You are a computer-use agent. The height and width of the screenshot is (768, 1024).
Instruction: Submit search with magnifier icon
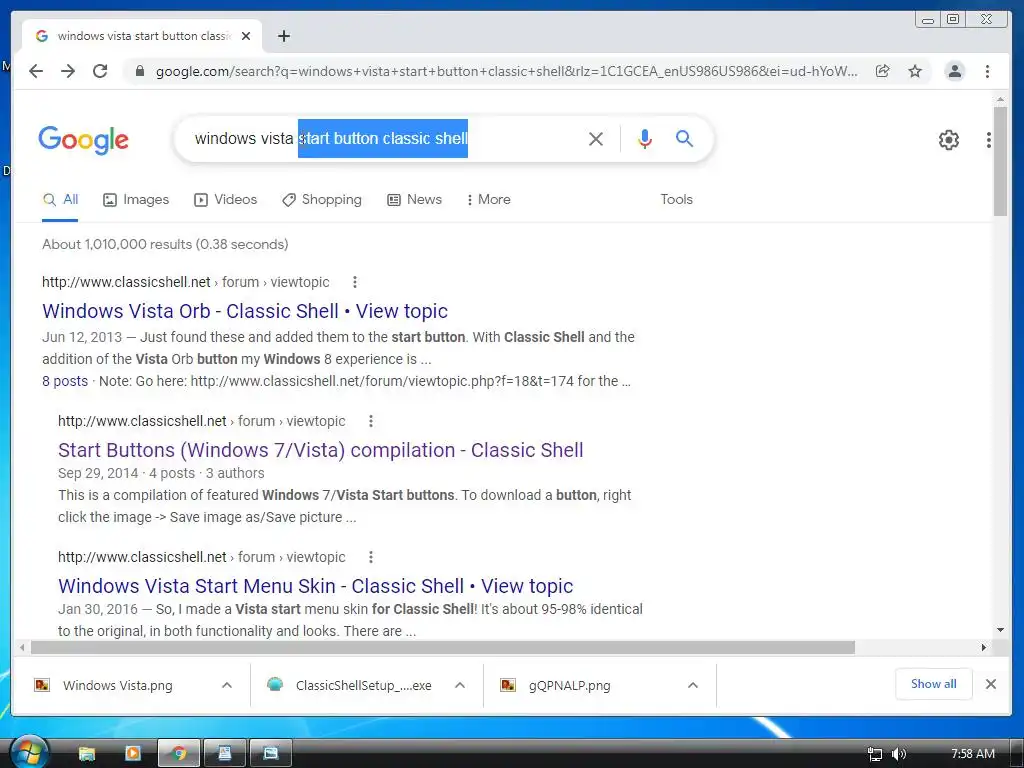(684, 138)
